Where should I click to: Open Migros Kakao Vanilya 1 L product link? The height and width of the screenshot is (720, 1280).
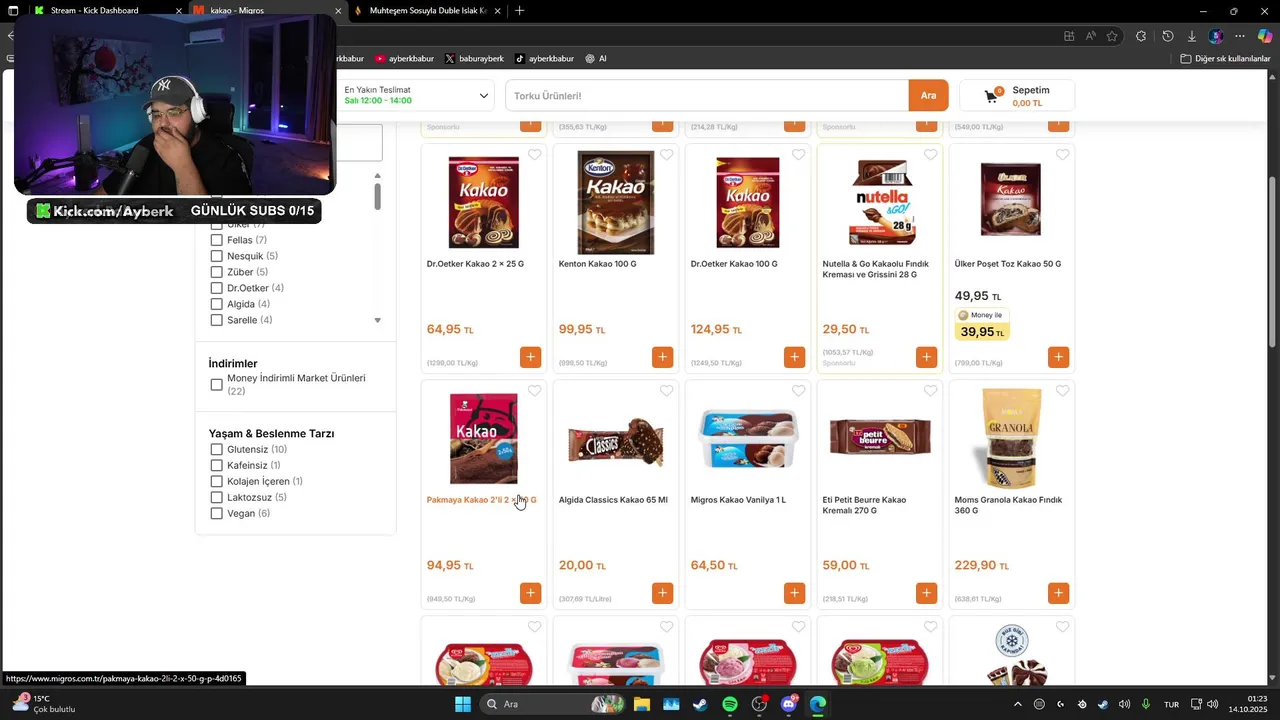click(738, 500)
